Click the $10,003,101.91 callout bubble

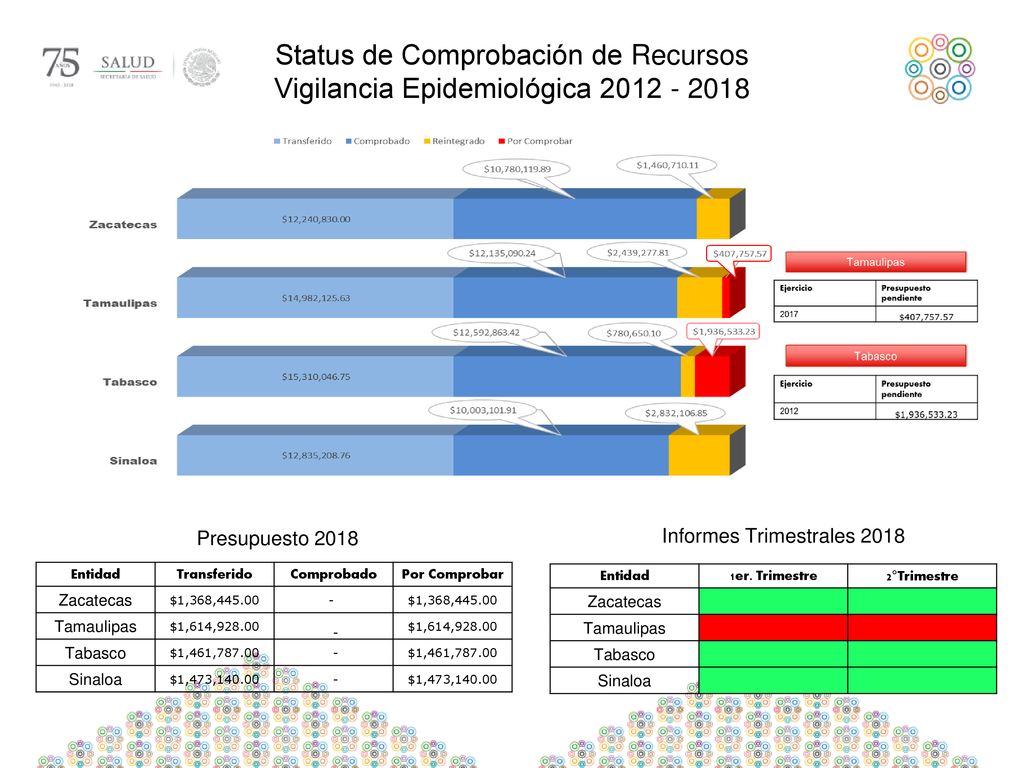(483, 410)
